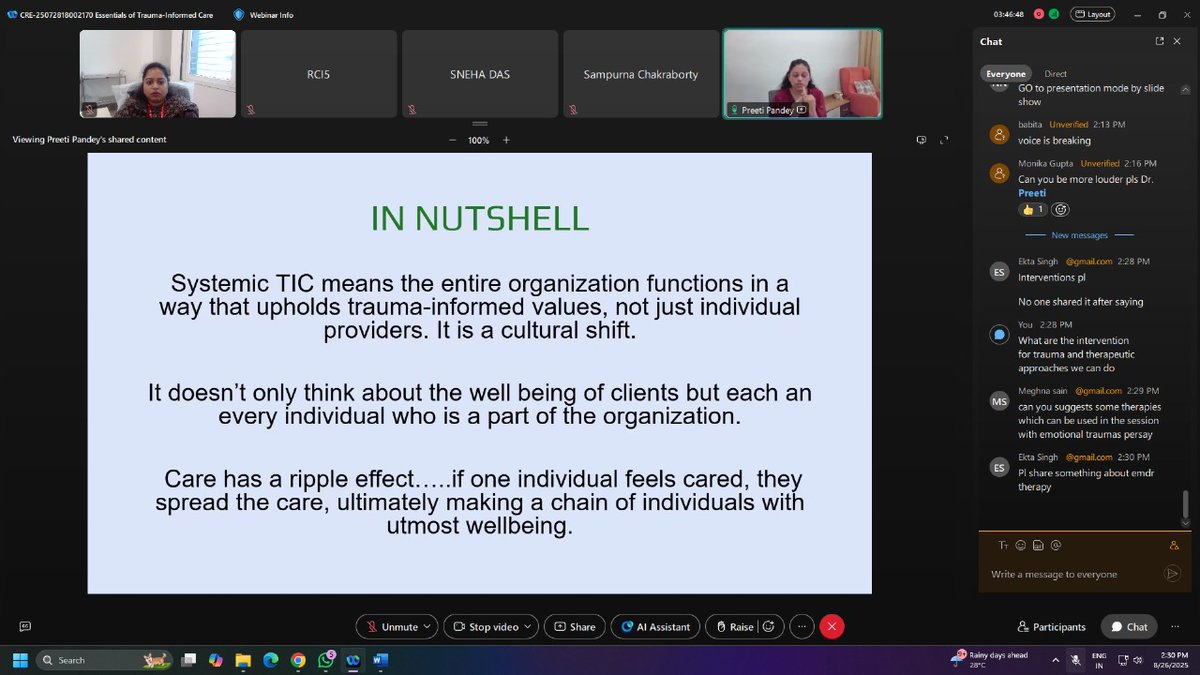Viewport: 1200px width, 675px height.
Task: Leave the meeting with red X button
Action: pyautogui.click(x=831, y=627)
